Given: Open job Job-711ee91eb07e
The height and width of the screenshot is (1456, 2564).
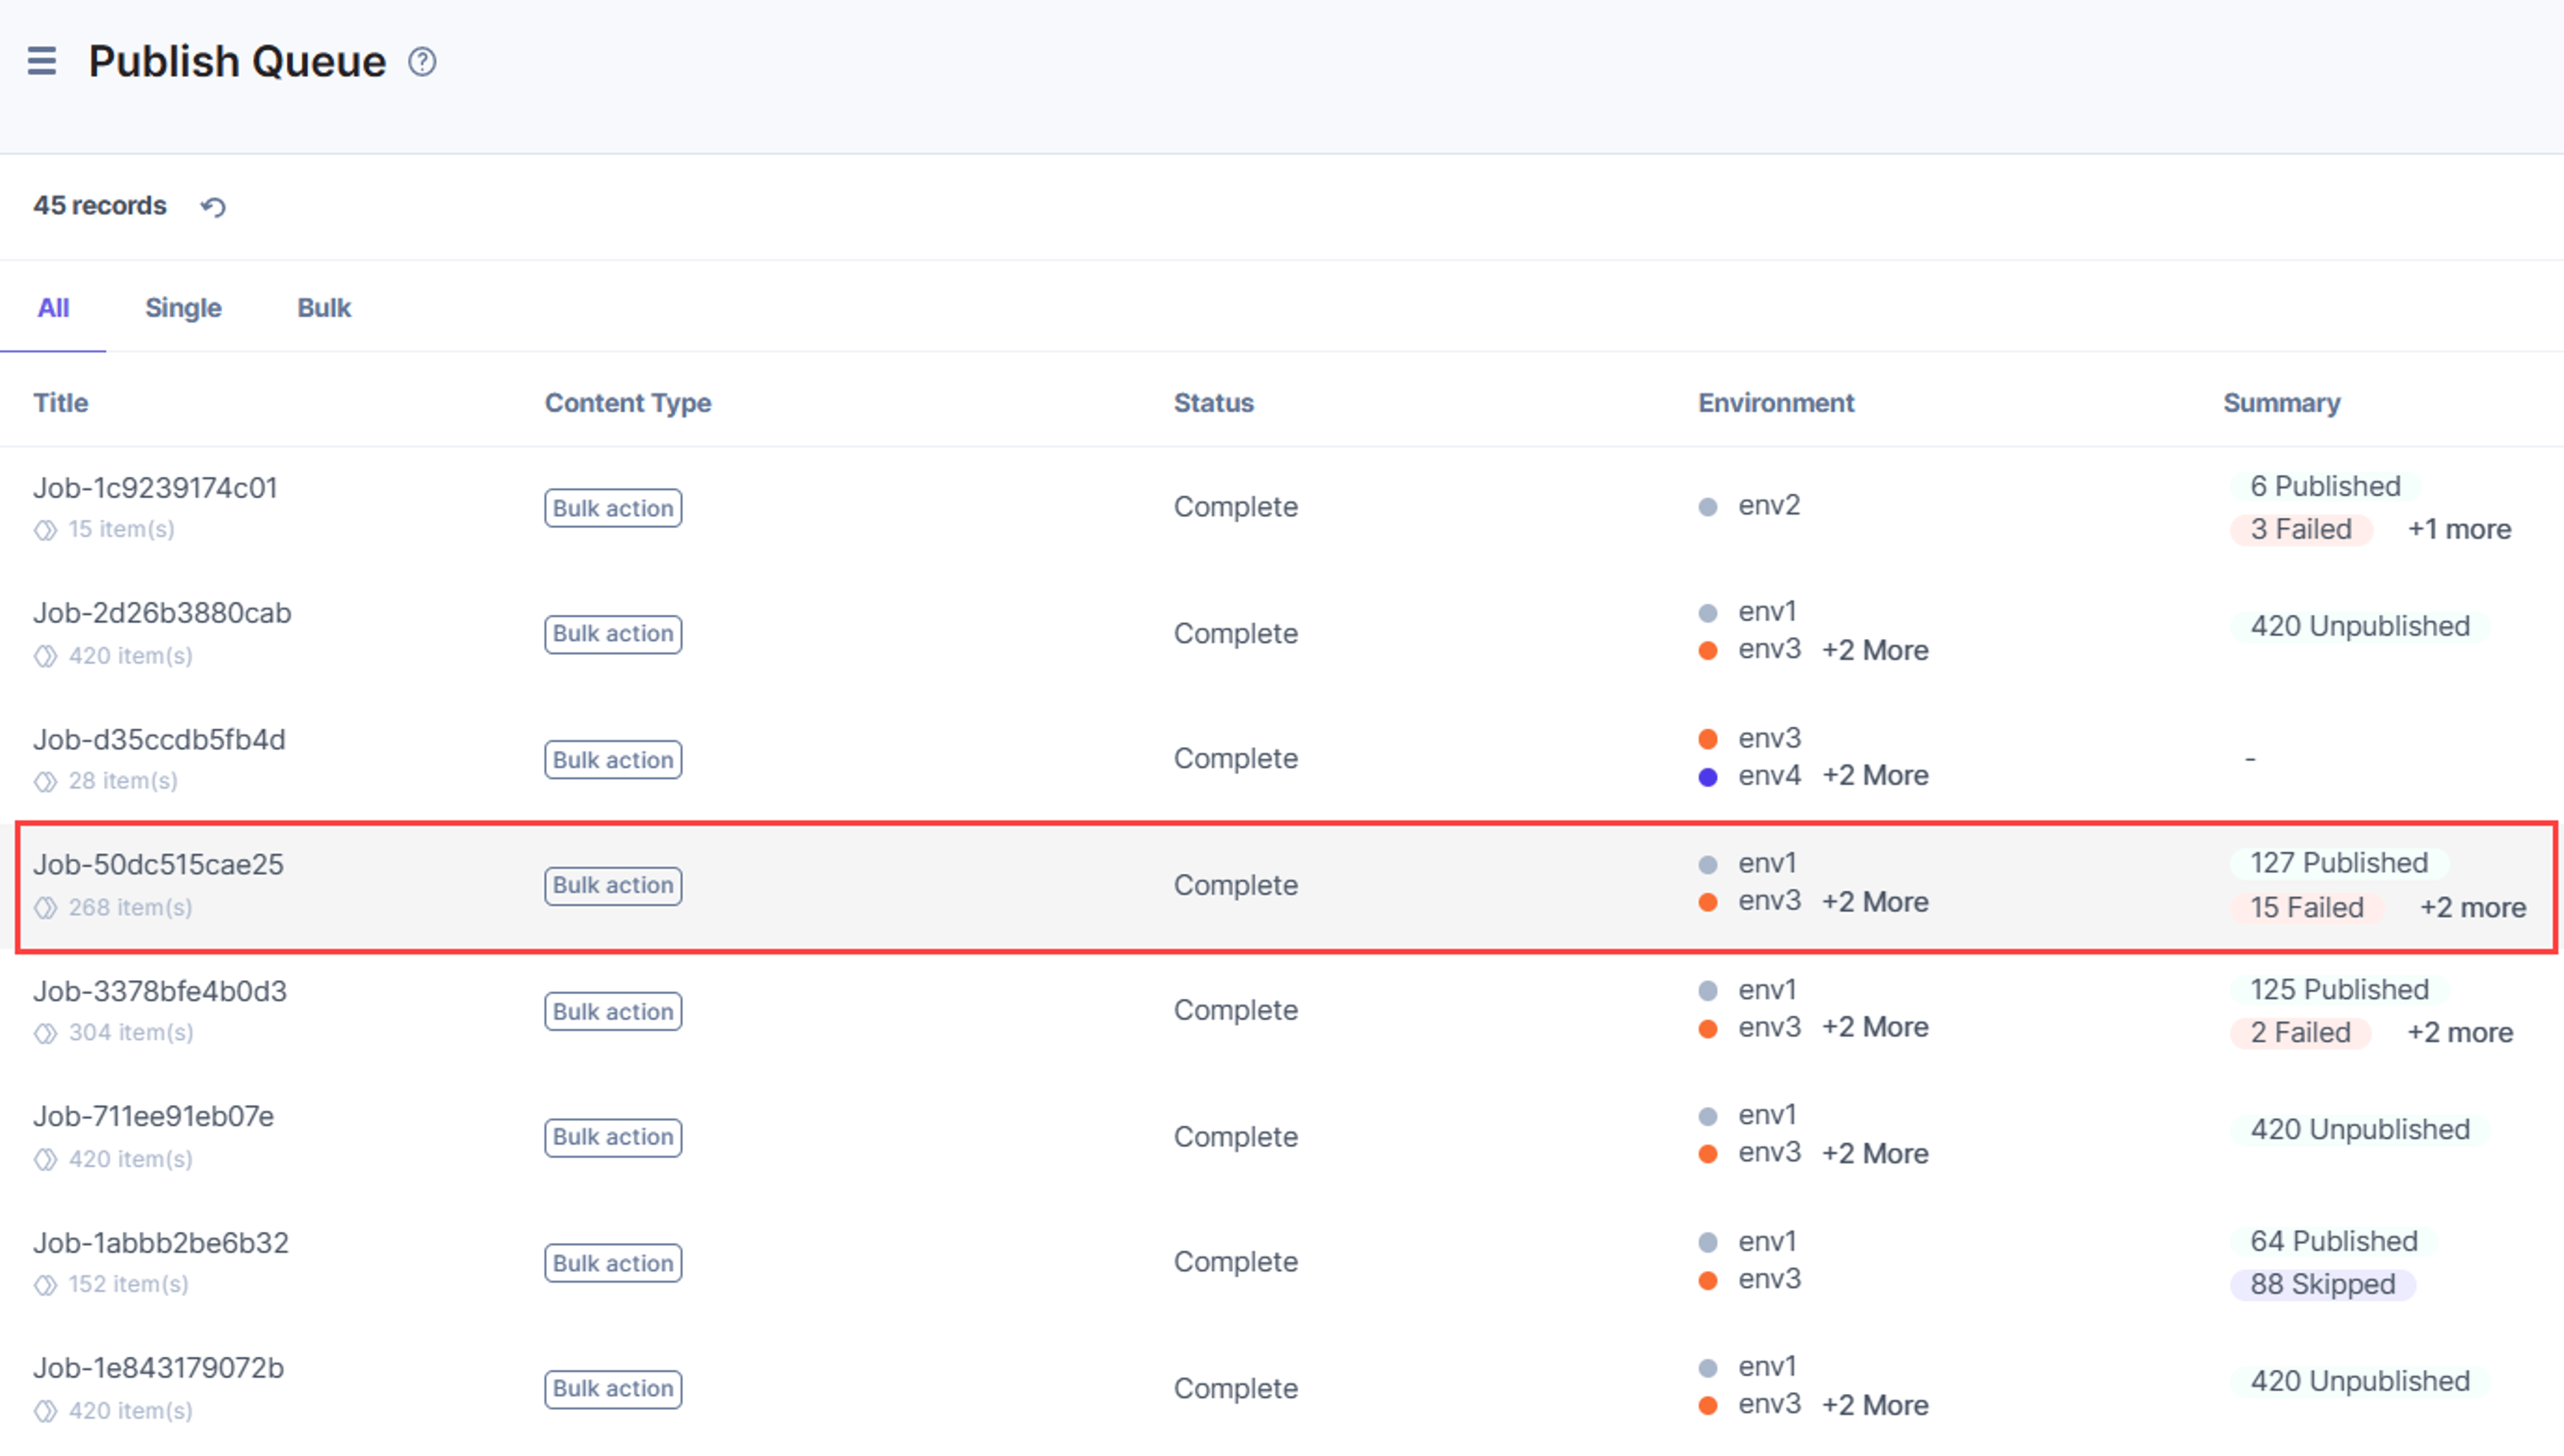Looking at the screenshot, I should click(x=153, y=1116).
